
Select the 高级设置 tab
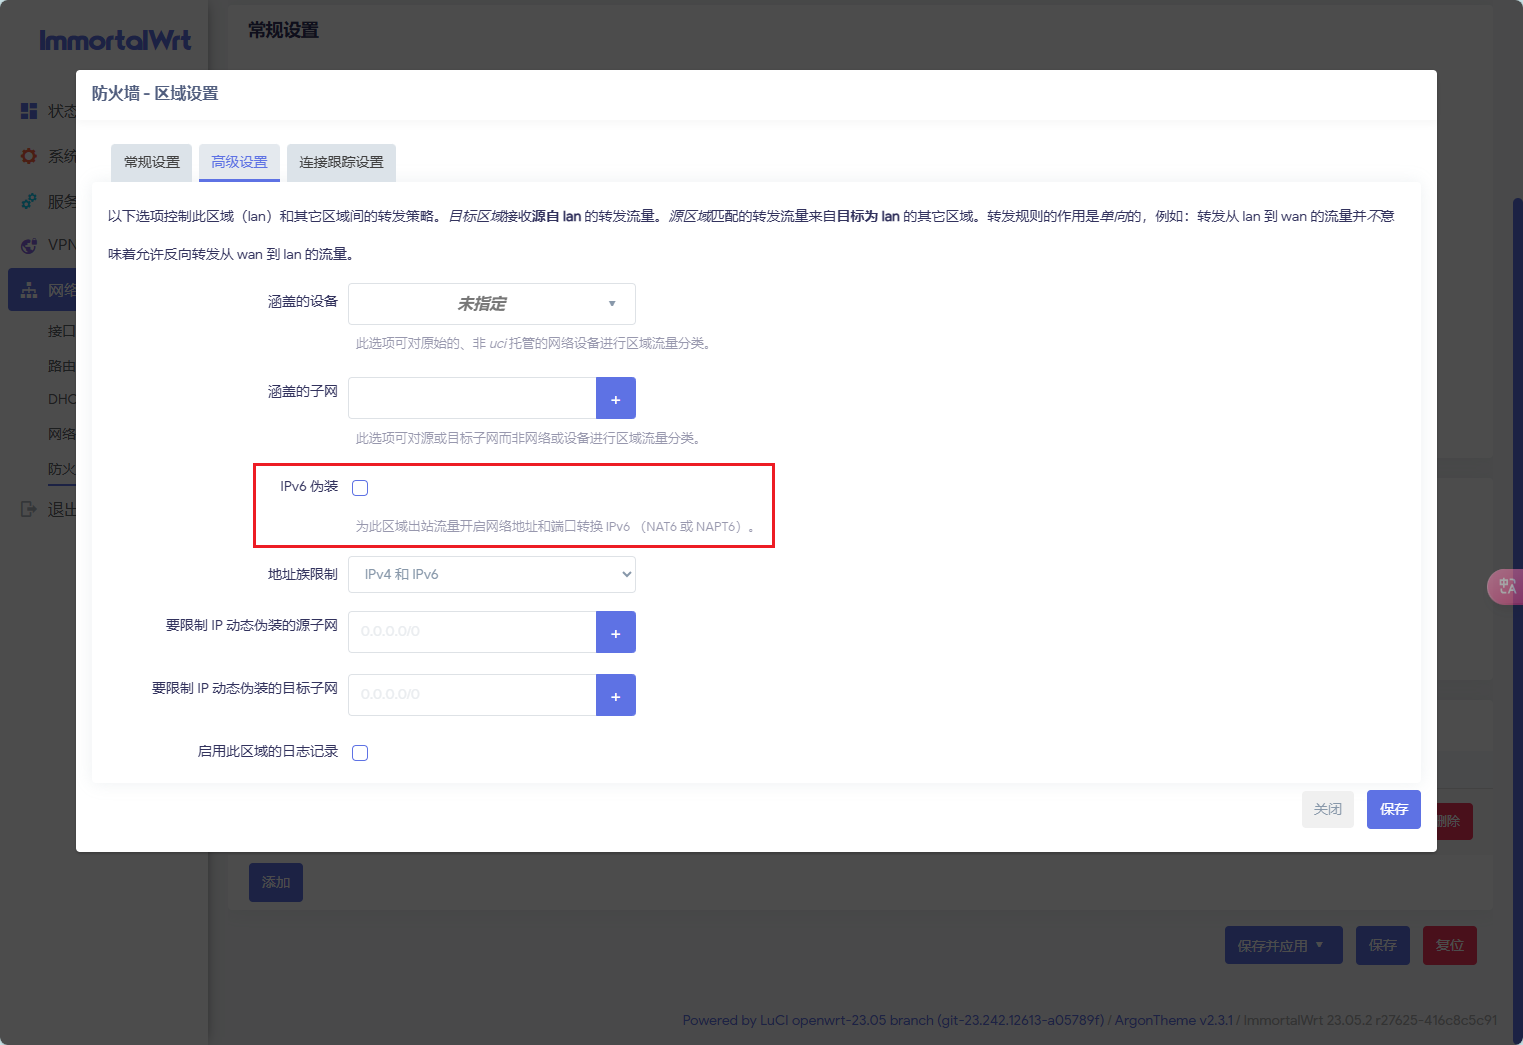239,162
